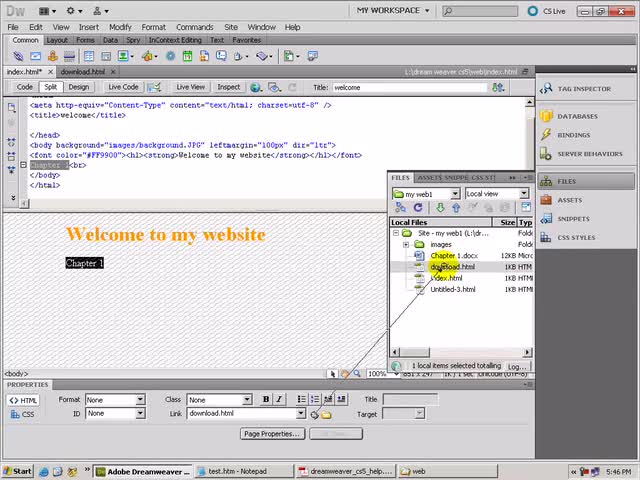The height and width of the screenshot is (480, 640).
Task: Collapse the Site - my web1 tree node
Action: point(396,233)
